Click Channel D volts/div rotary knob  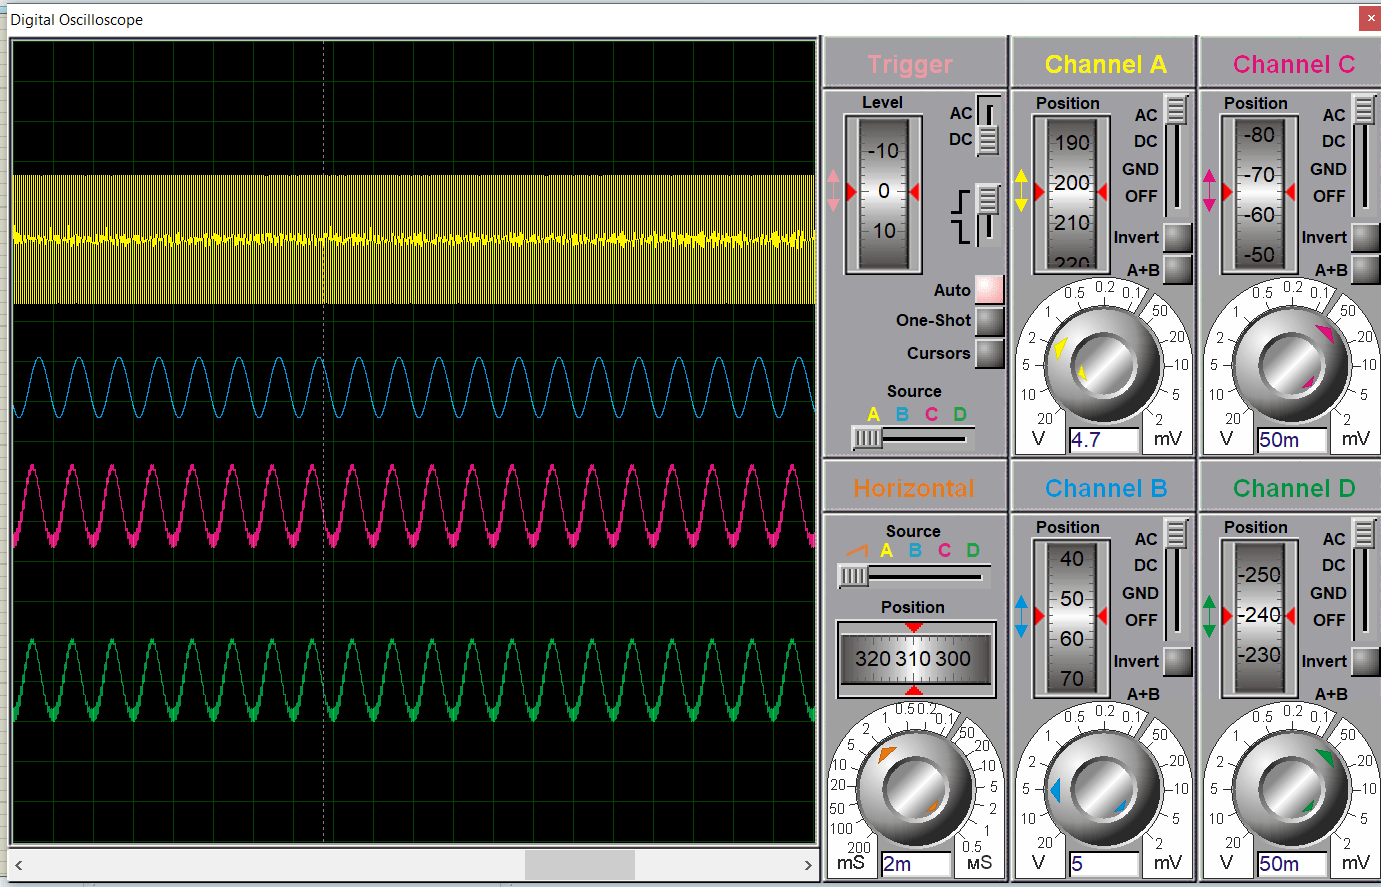1291,790
